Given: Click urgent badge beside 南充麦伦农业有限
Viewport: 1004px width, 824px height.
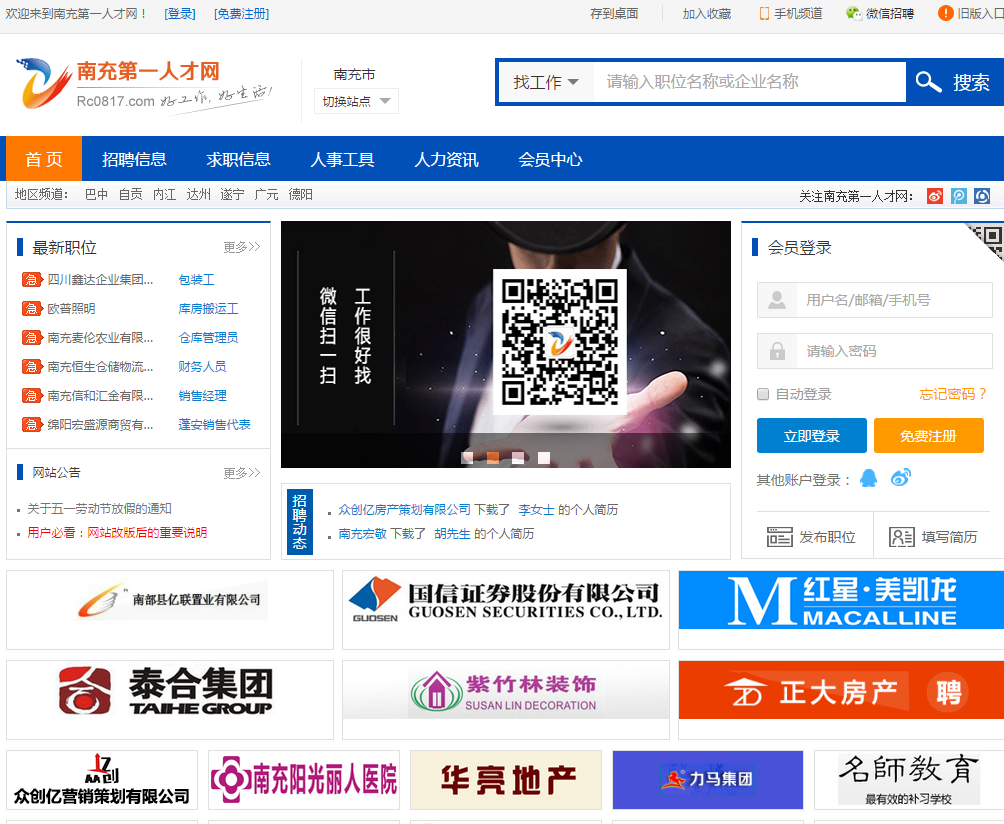Looking at the screenshot, I should pyautogui.click(x=31, y=337).
